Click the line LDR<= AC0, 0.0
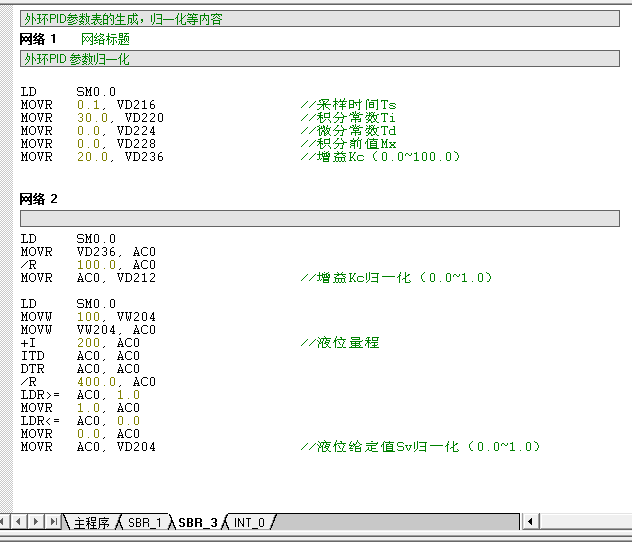This screenshot has width=632, height=554. (80, 421)
